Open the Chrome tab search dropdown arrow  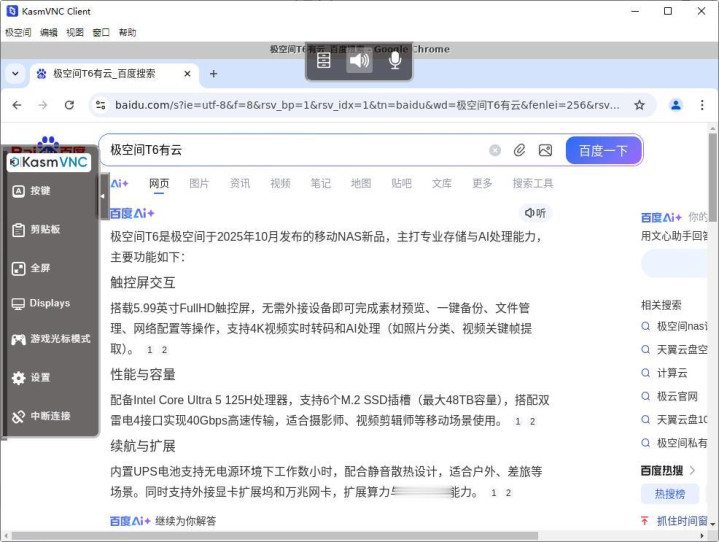(15, 74)
